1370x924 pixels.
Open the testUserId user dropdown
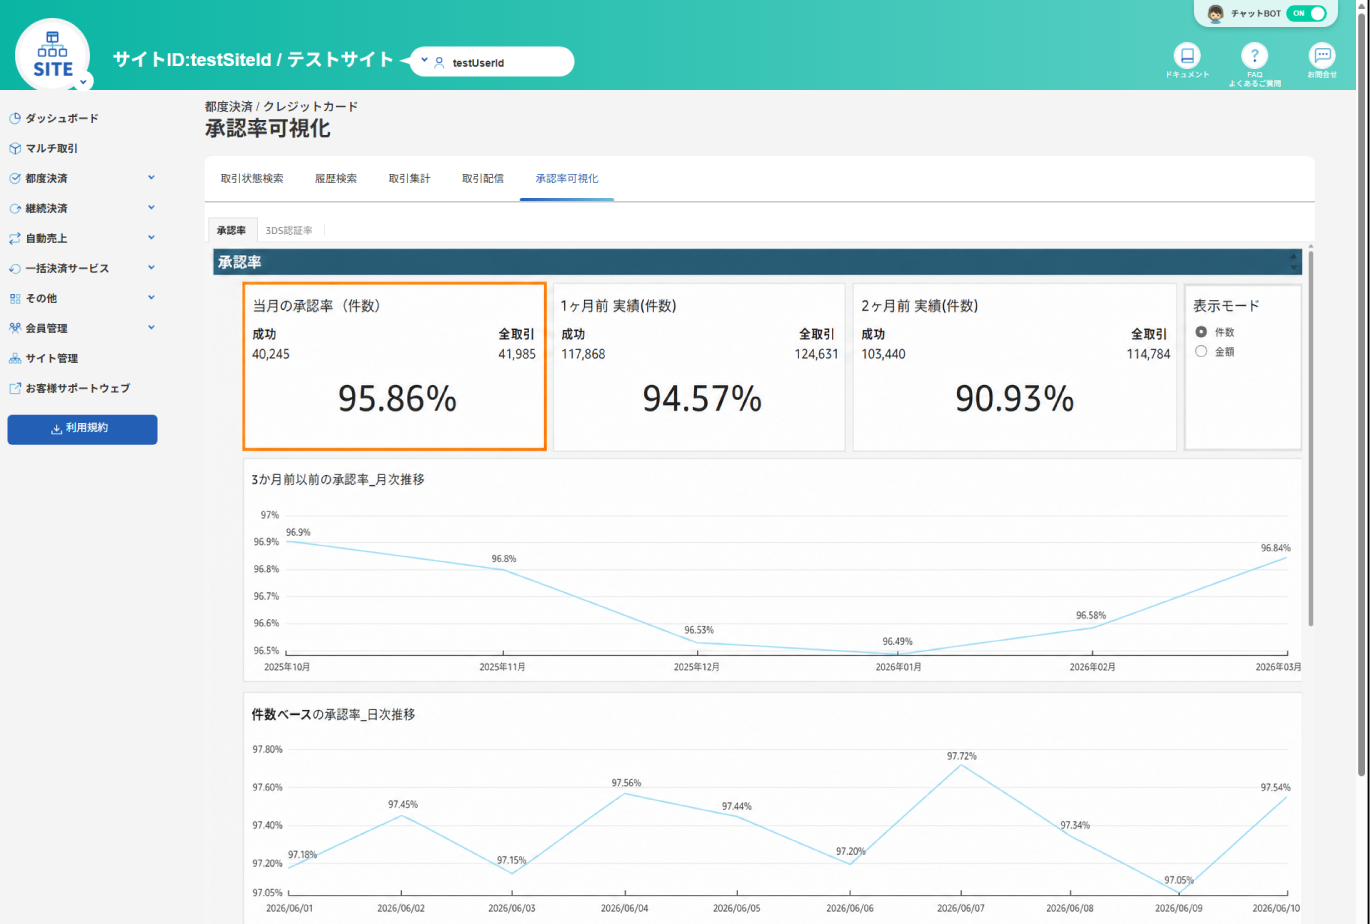point(492,62)
